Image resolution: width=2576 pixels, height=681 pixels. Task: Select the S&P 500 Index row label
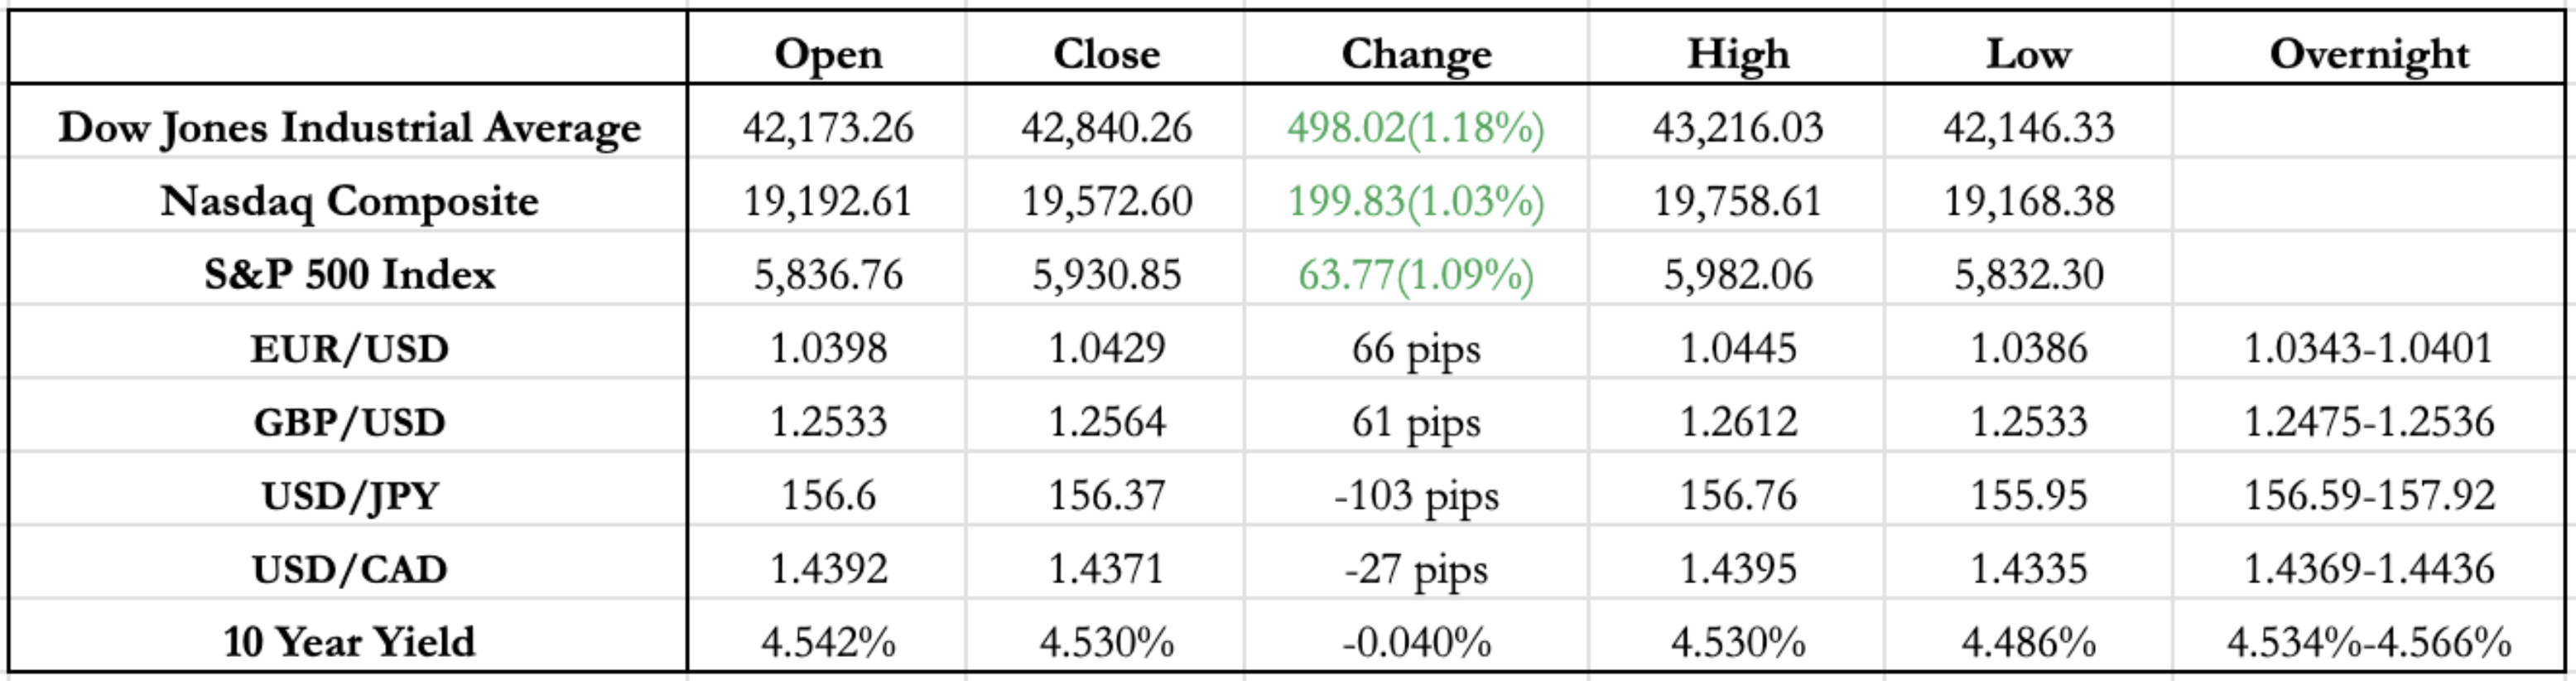(349, 274)
